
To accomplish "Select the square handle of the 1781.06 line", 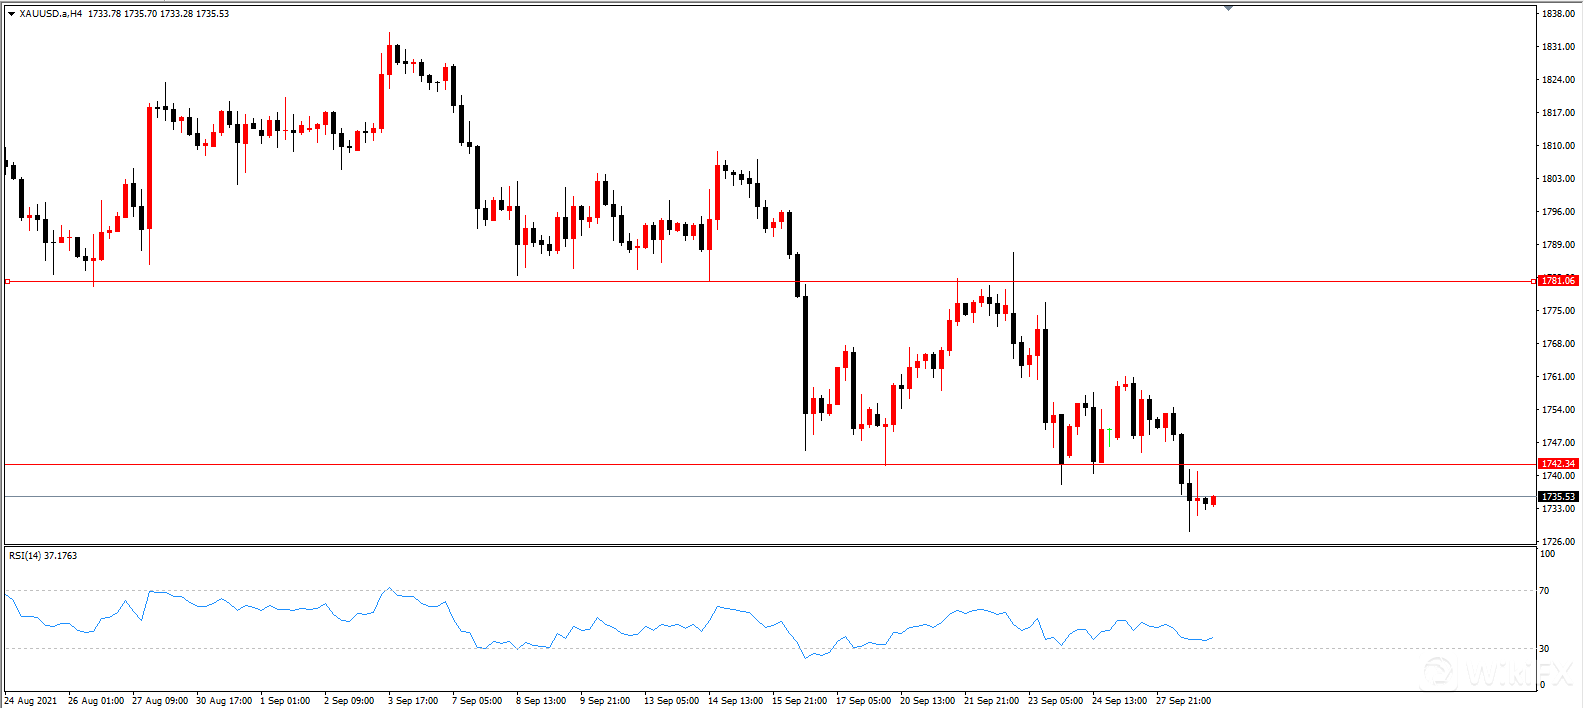I will pos(8,282).
